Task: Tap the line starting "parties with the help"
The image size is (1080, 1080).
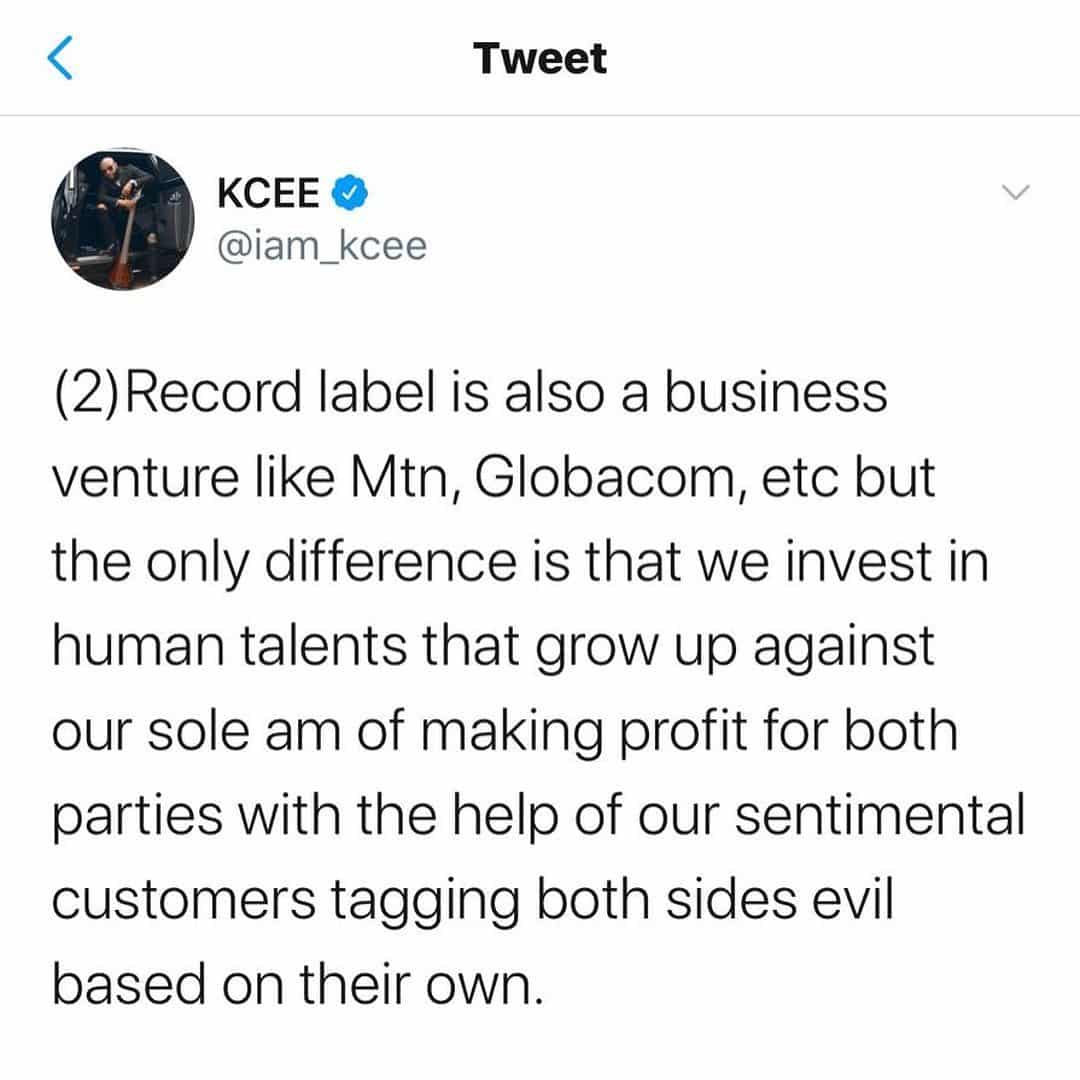Action: click(538, 818)
